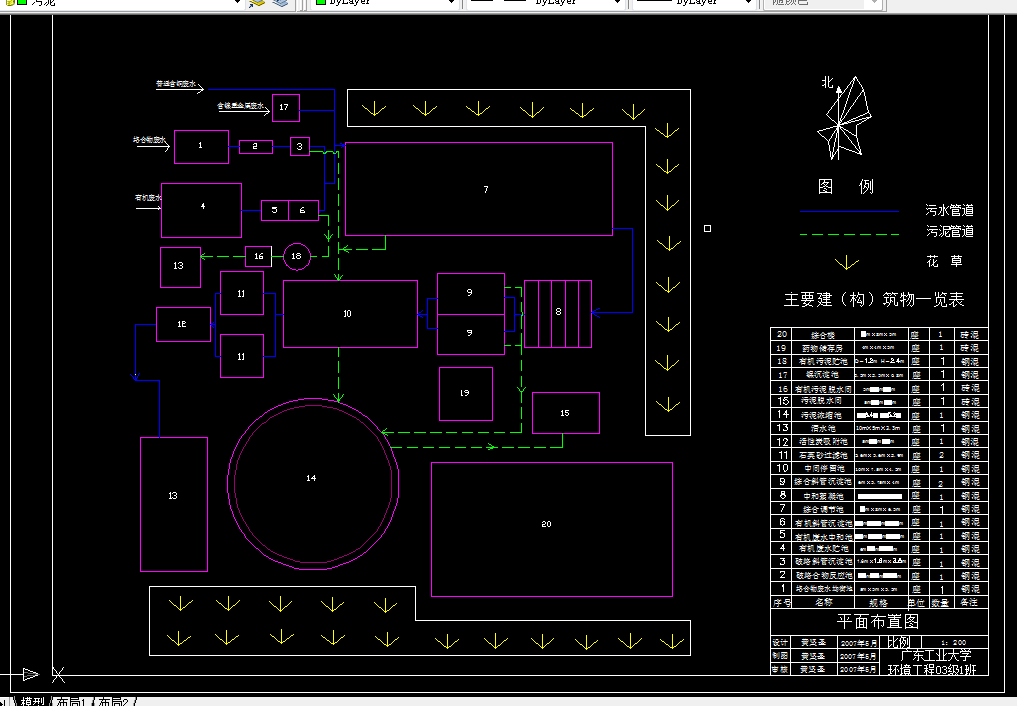Select box label 16 on the site plan
This screenshot has height=706, width=1017.
pyautogui.click(x=259, y=256)
